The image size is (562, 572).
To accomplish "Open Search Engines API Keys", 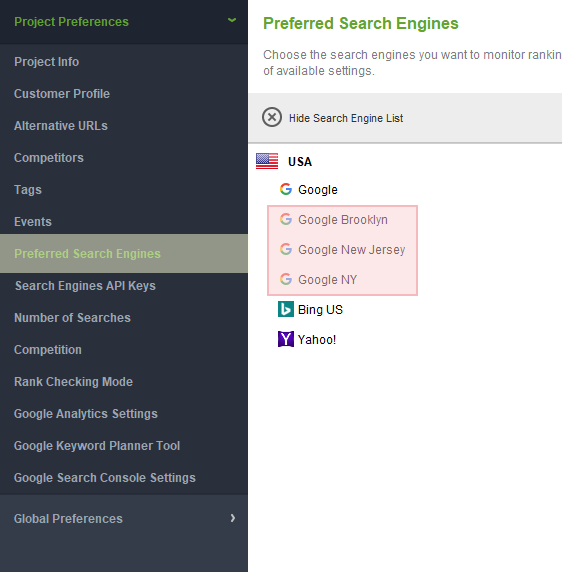I will [x=85, y=286].
